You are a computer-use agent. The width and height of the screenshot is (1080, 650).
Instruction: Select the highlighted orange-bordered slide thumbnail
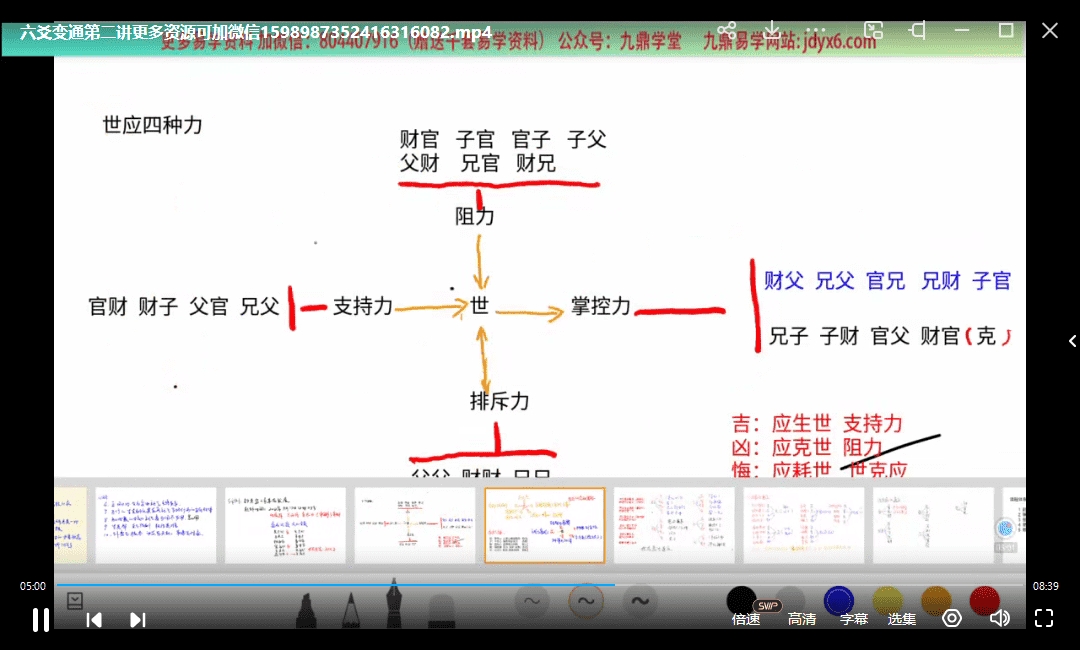point(545,525)
